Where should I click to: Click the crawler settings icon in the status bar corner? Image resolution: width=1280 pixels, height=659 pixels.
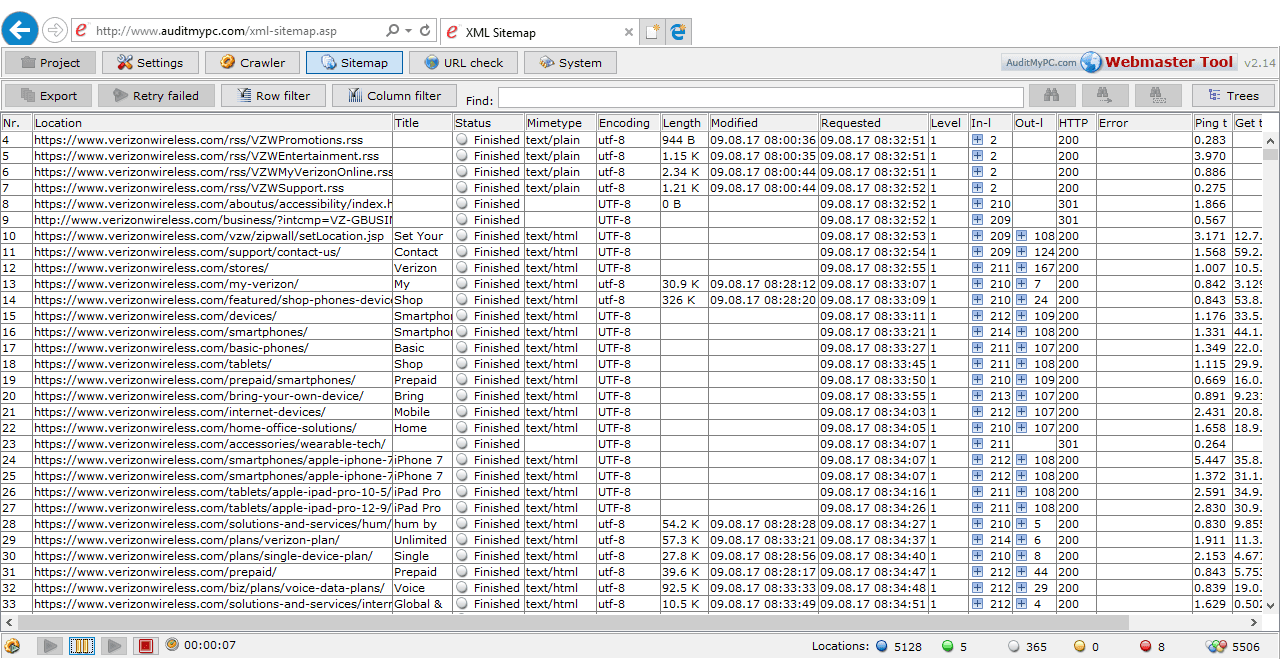tap(13, 646)
